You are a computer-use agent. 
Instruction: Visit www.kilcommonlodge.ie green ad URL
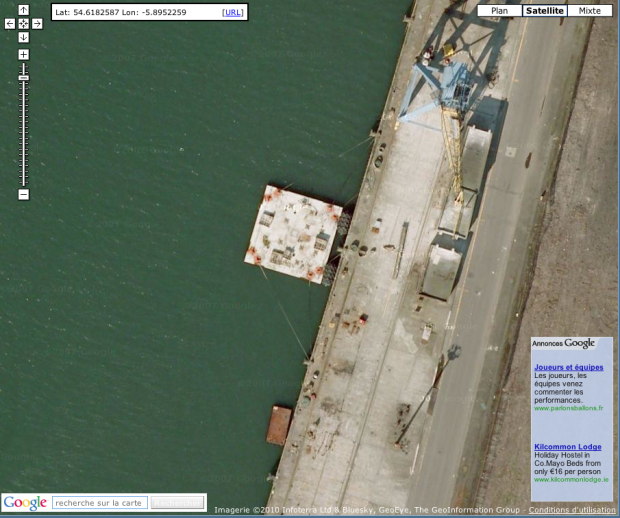click(571, 479)
